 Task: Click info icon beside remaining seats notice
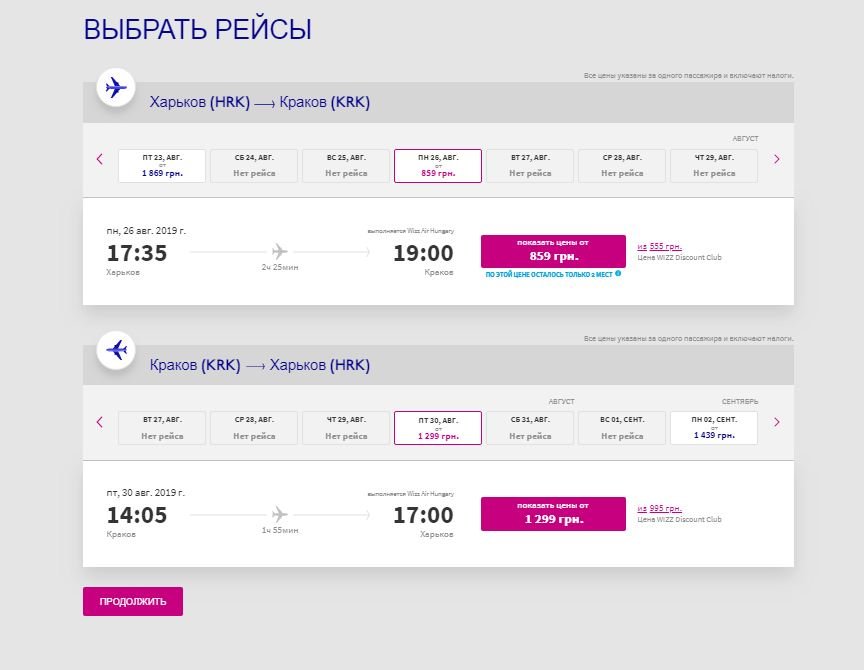pos(618,273)
